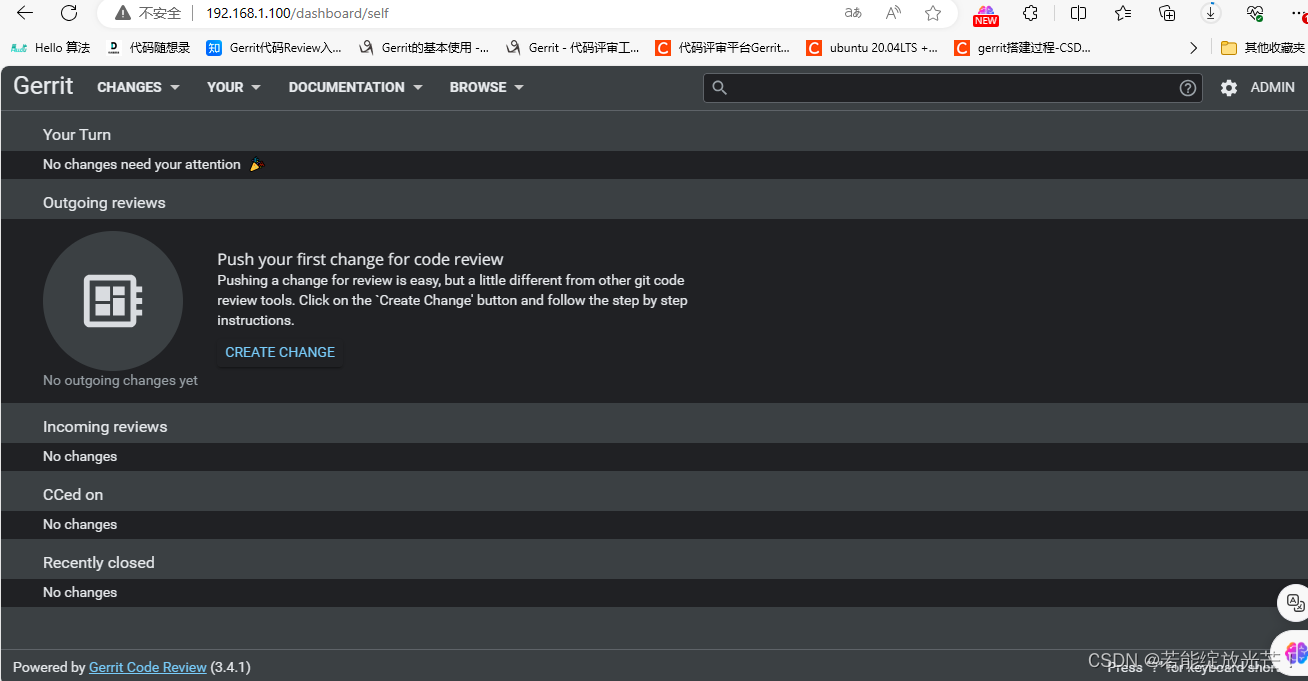Open the browser settings and more menu

pyautogui.click(x=1298, y=12)
